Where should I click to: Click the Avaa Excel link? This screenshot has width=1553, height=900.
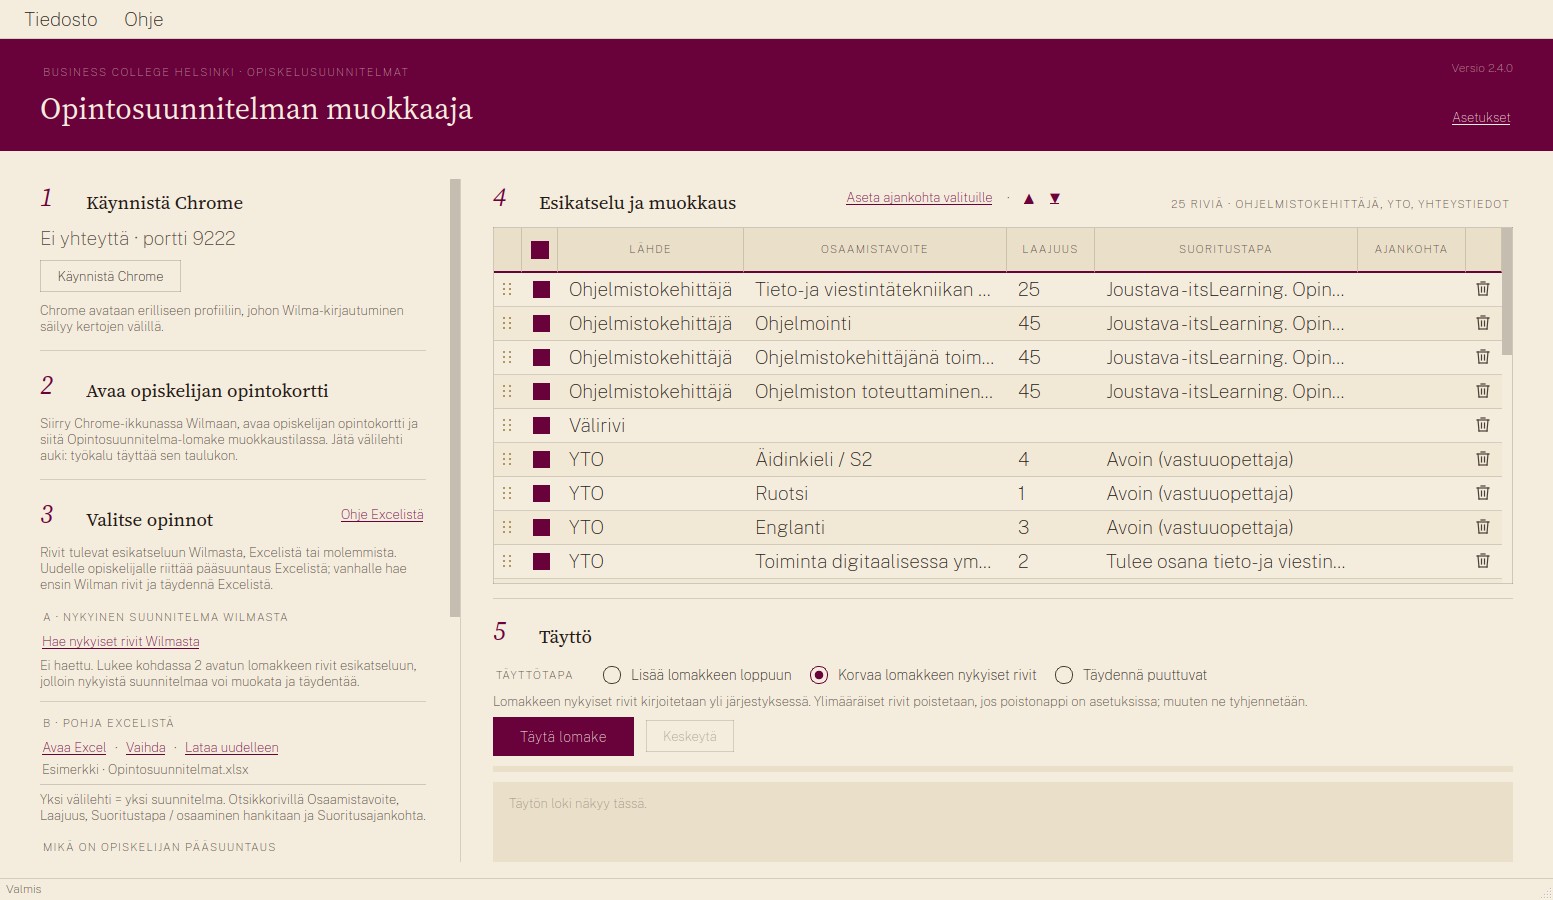[74, 748]
